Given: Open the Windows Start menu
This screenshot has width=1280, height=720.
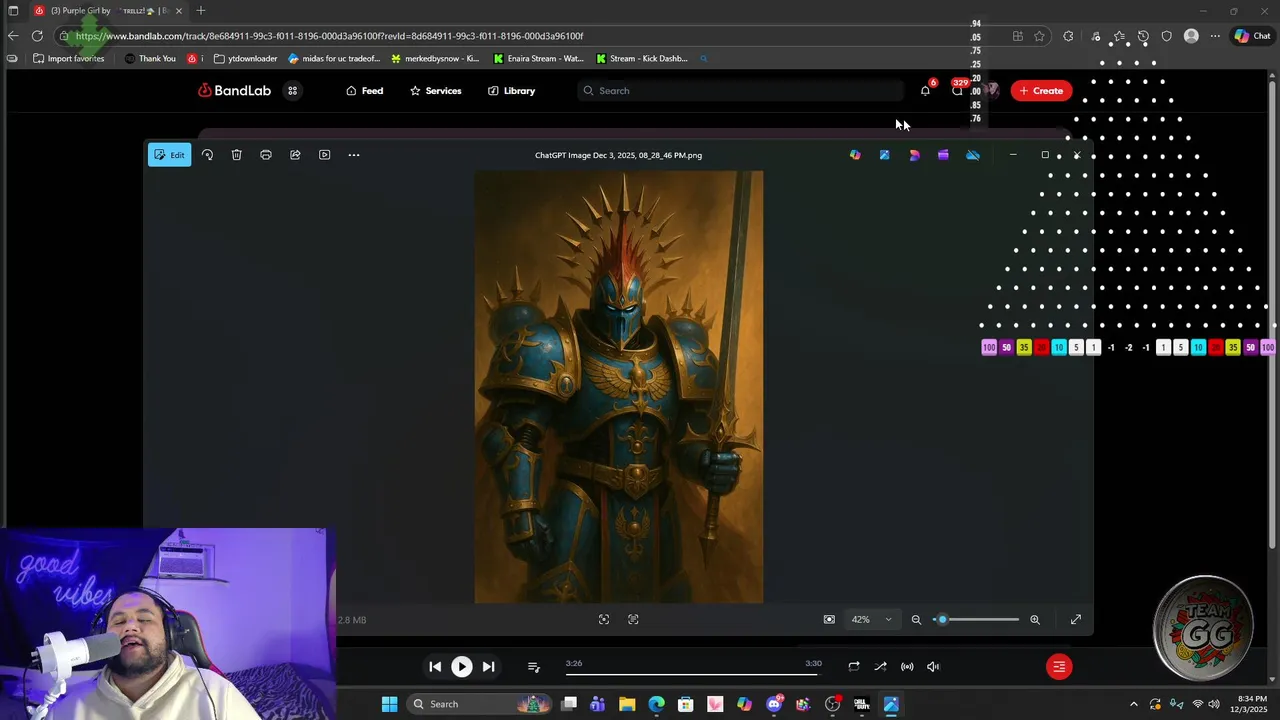Looking at the screenshot, I should pos(389,704).
